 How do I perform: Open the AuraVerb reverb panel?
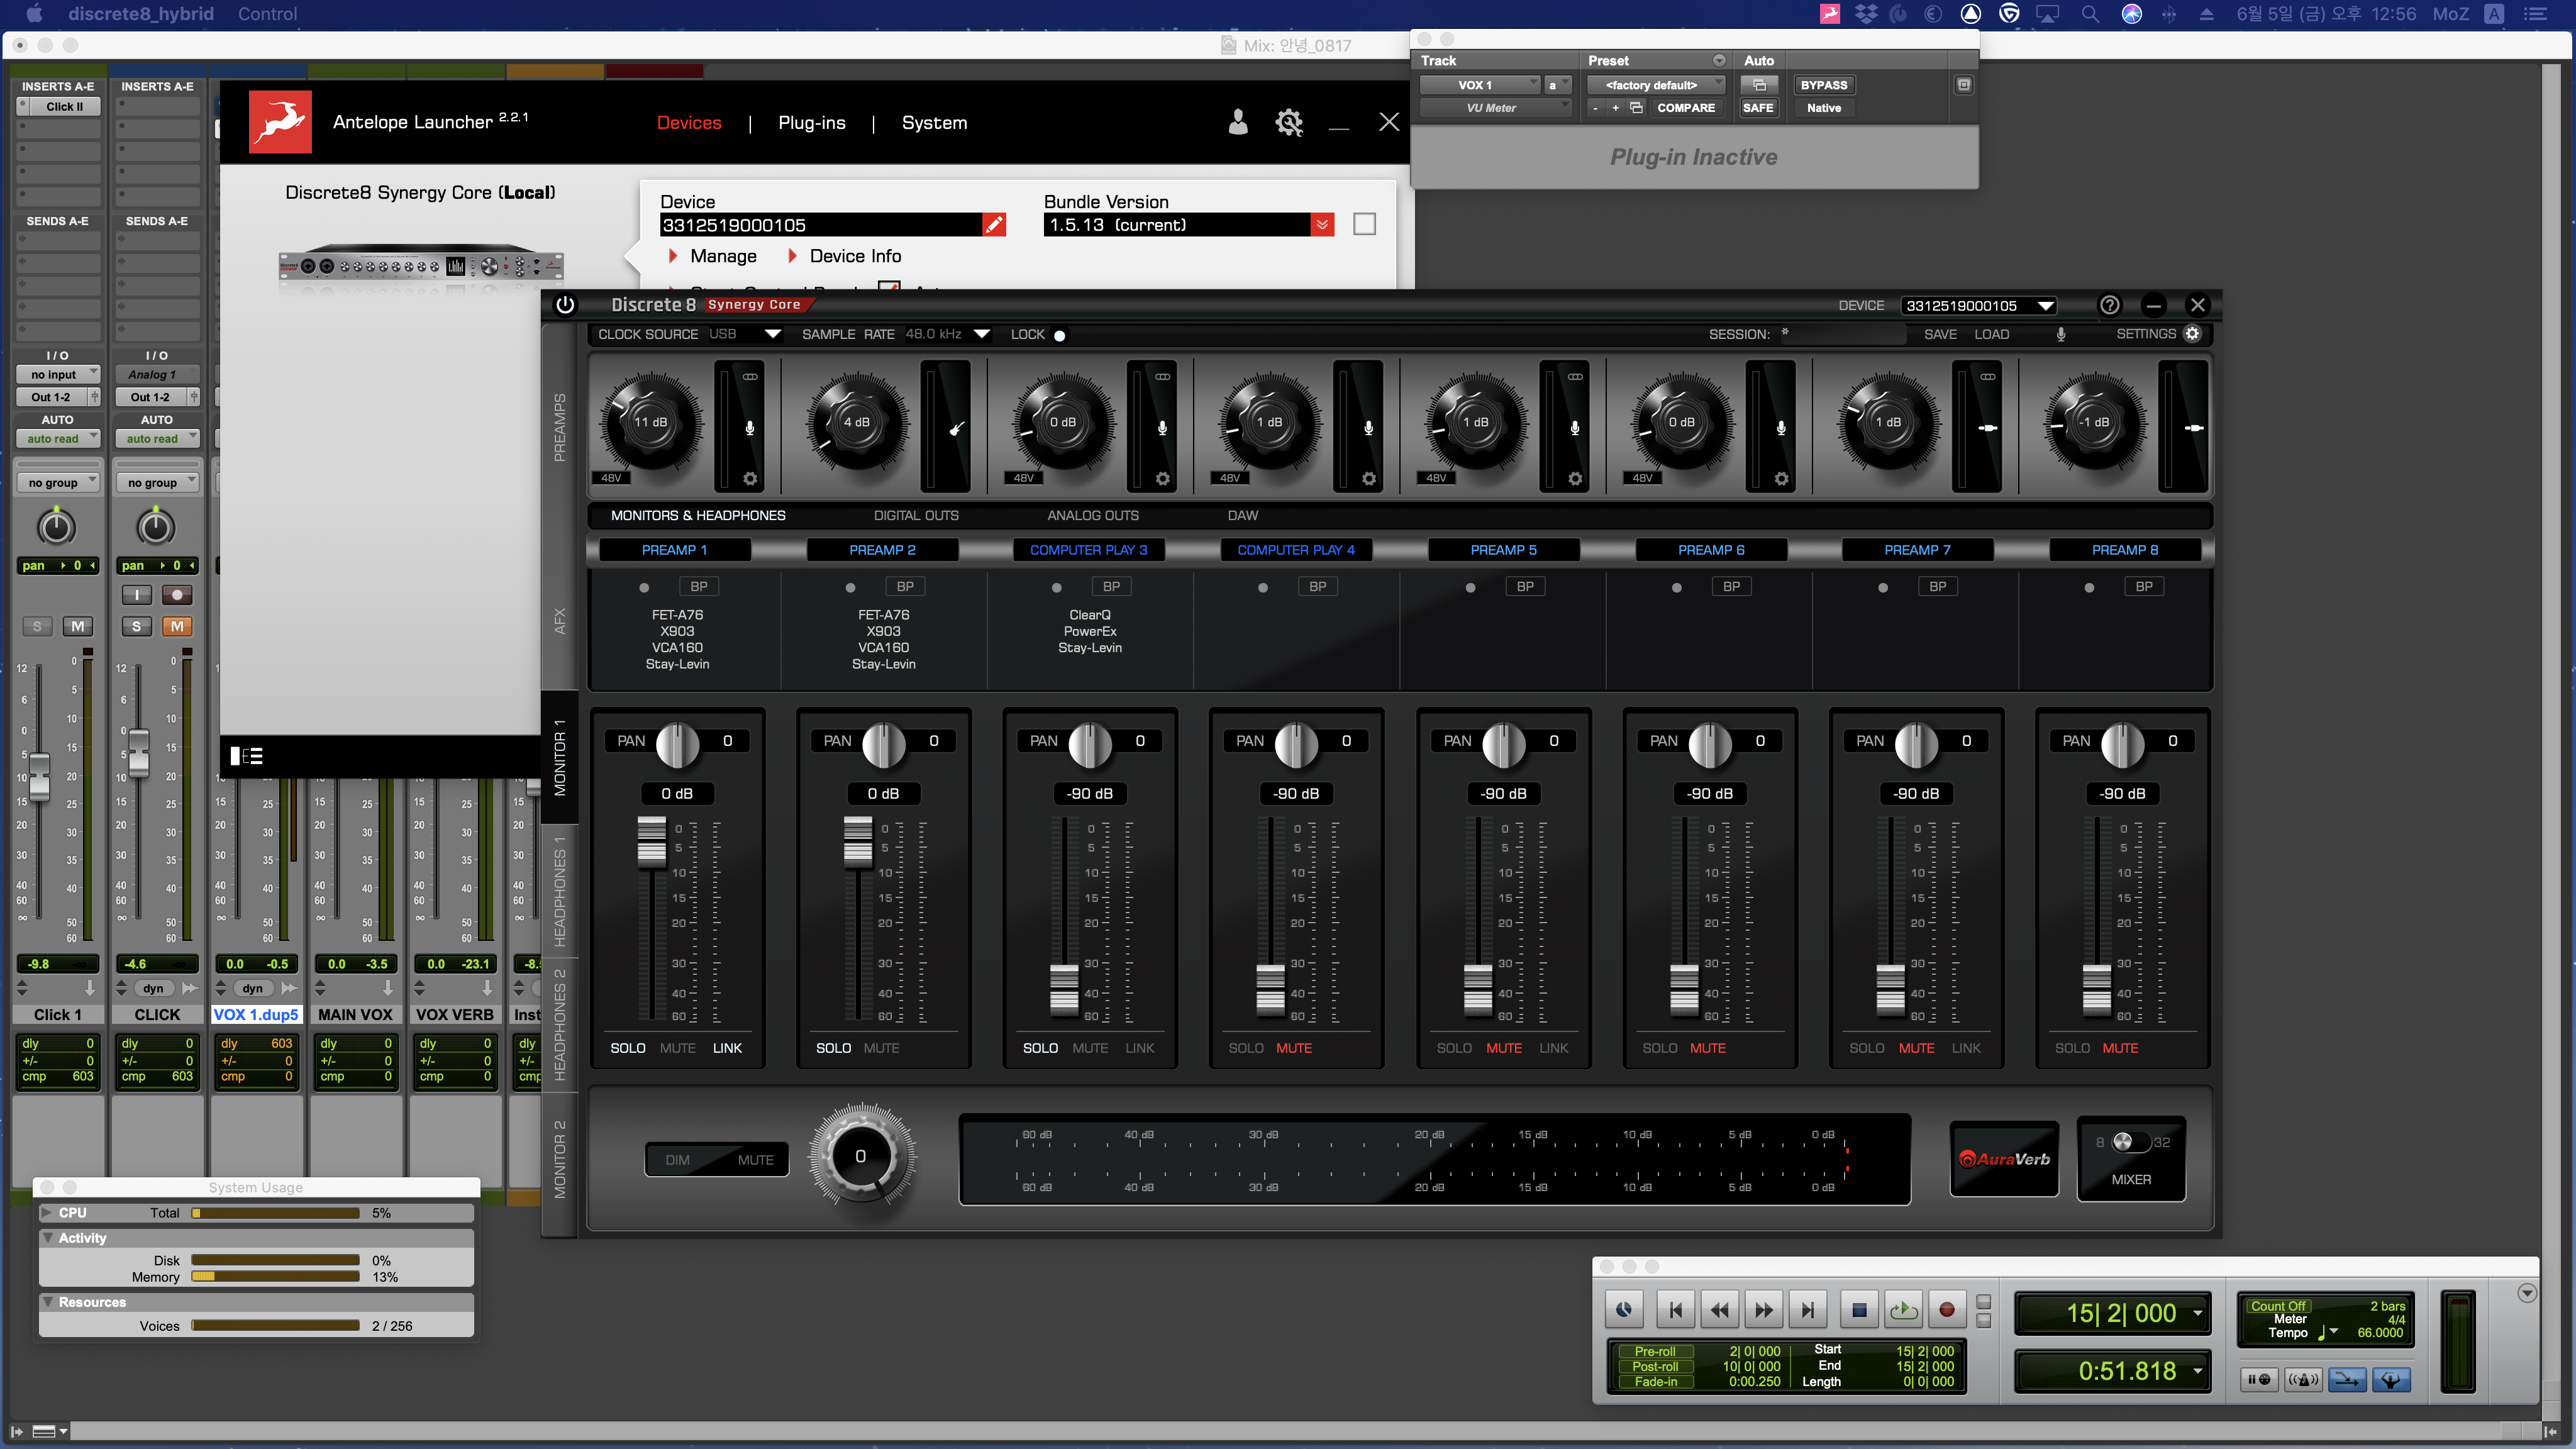2004,1159
